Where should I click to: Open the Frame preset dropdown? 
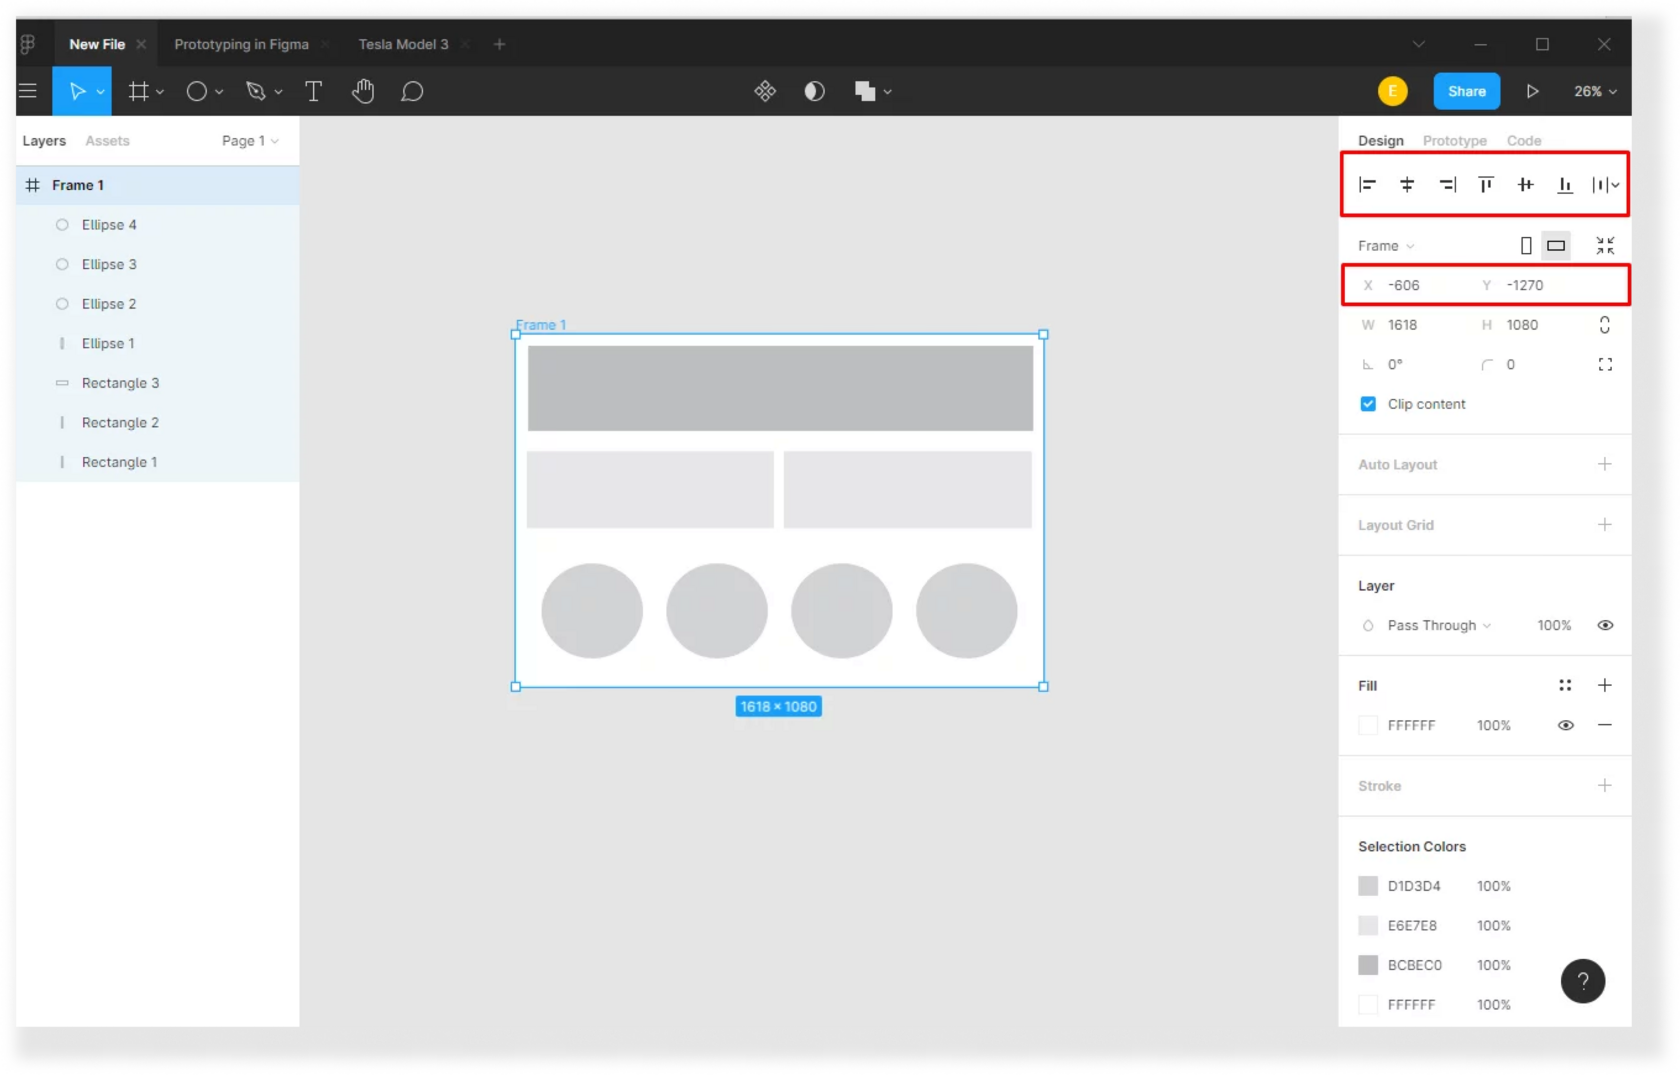[1386, 246]
